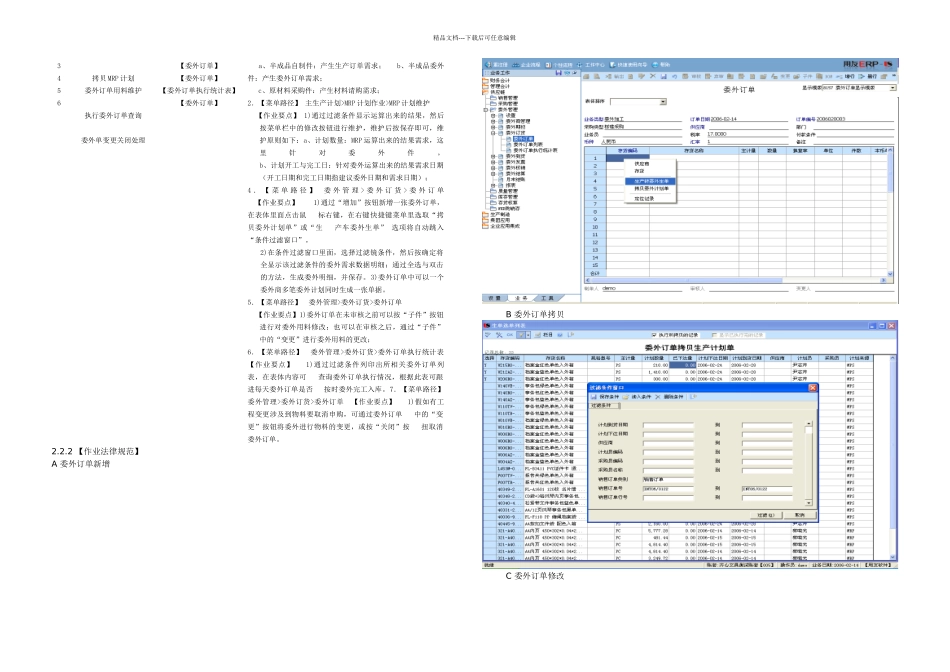Click the 计划数量 column header in list window
950x672 pixels.
[x=654, y=358]
